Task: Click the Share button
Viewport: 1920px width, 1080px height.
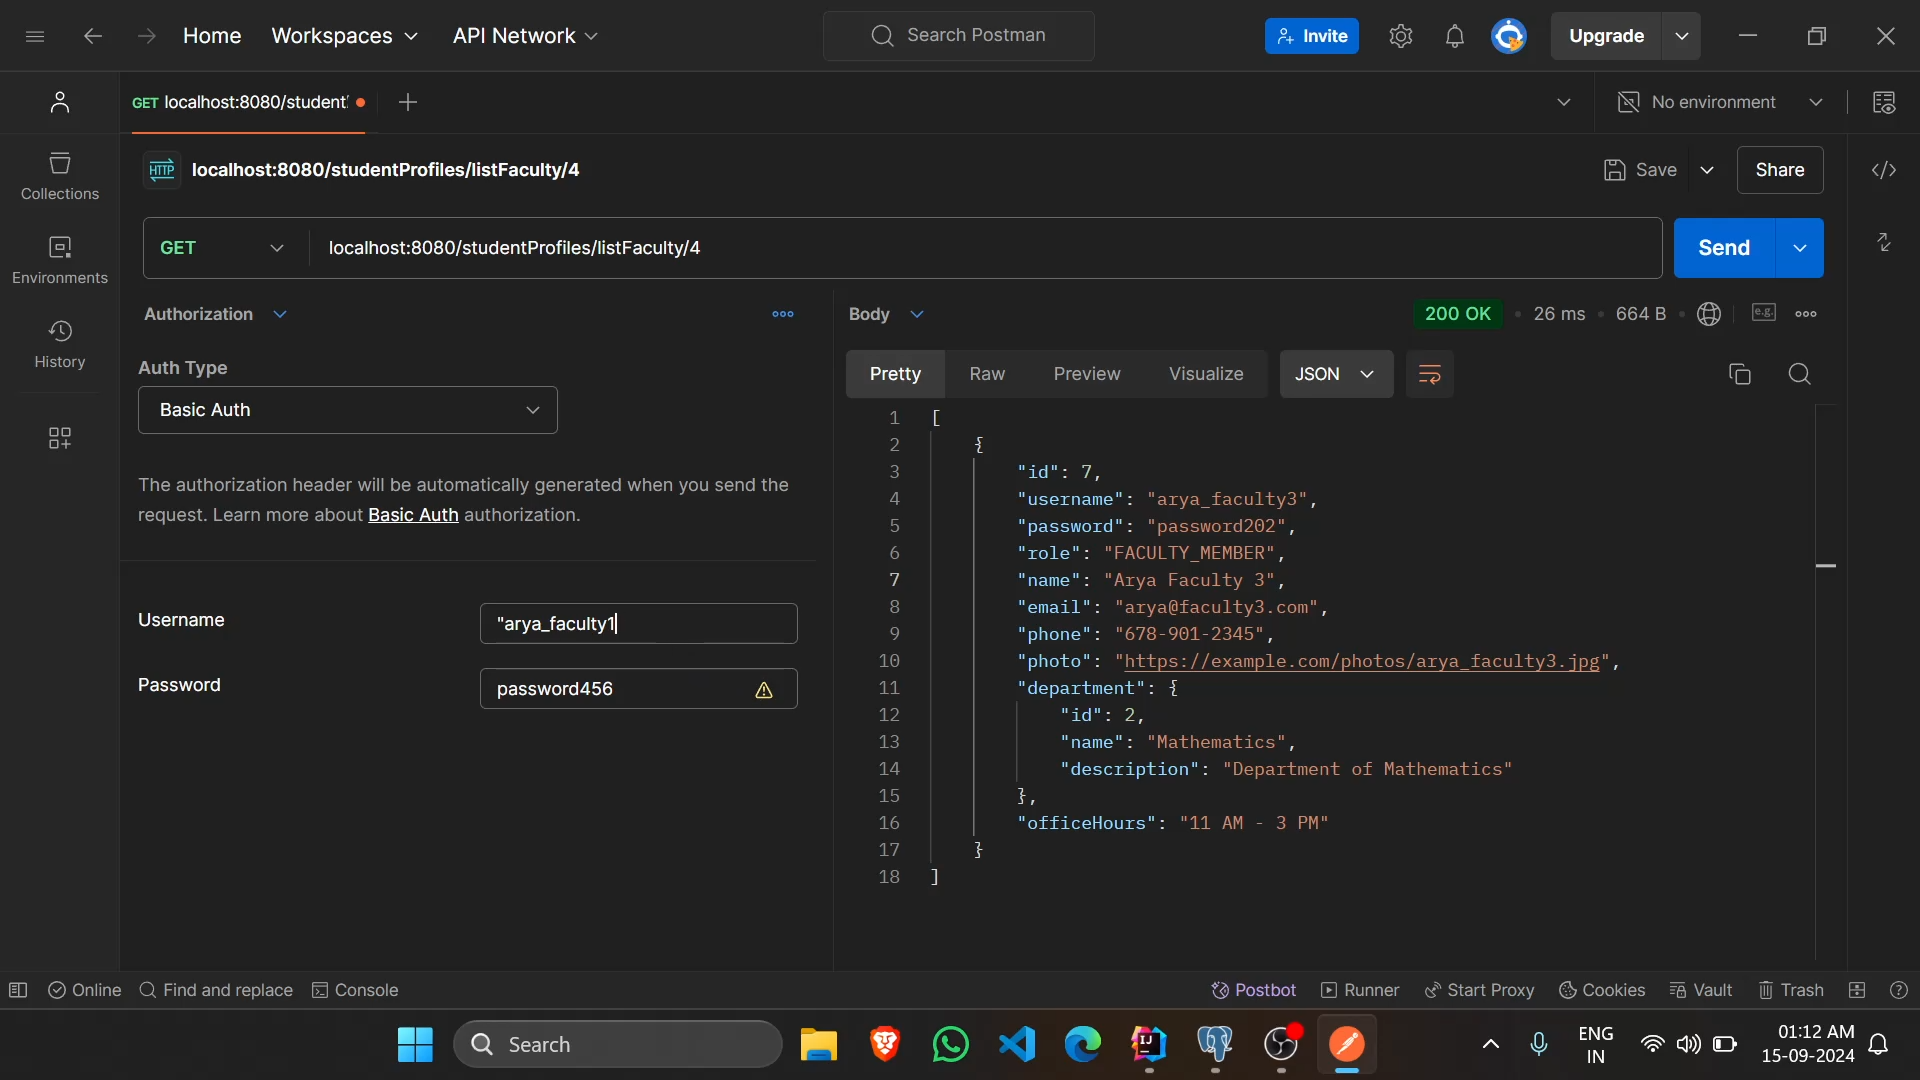Action: coord(1780,170)
